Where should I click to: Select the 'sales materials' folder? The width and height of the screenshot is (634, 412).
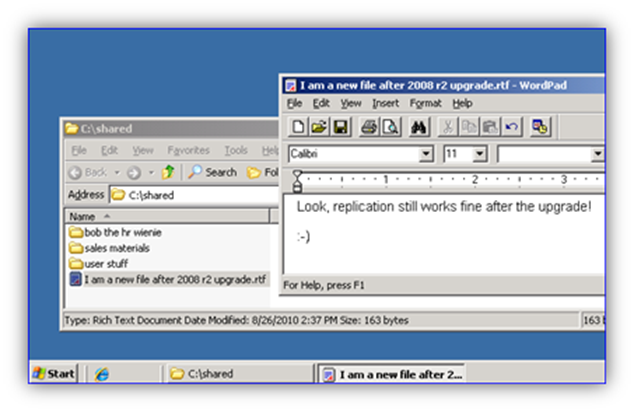pyautogui.click(x=109, y=248)
